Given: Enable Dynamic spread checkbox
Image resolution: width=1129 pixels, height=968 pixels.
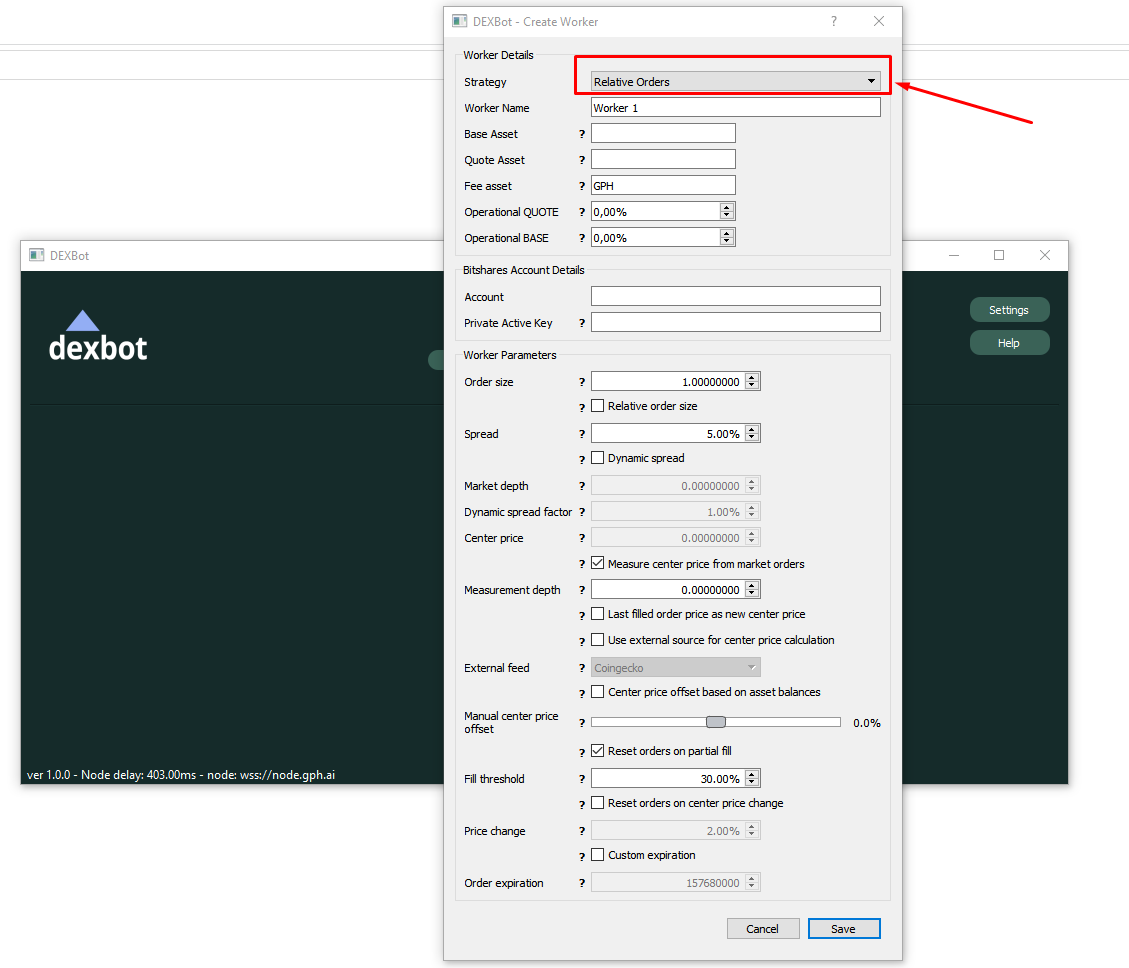Looking at the screenshot, I should pyautogui.click(x=598, y=457).
